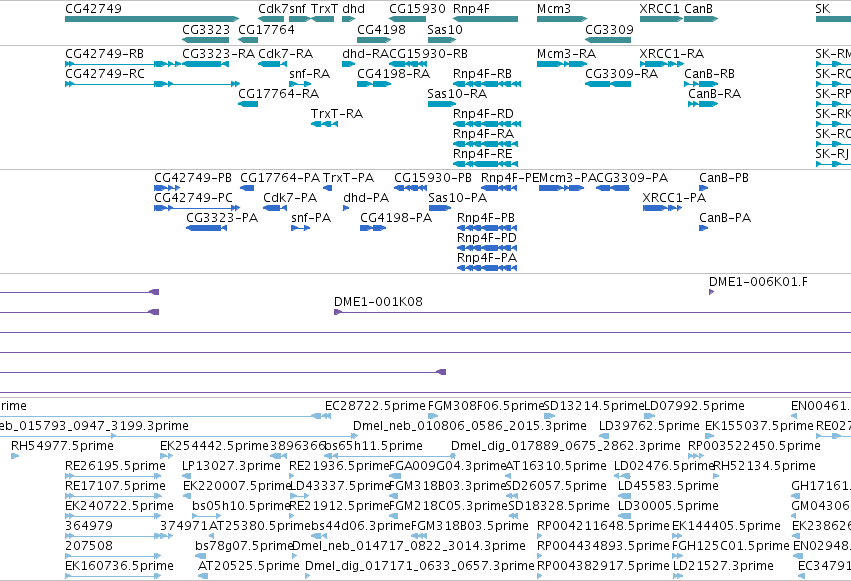The image size is (851, 581).
Task: Select transcript CG15930-RB
Action: 408,64
